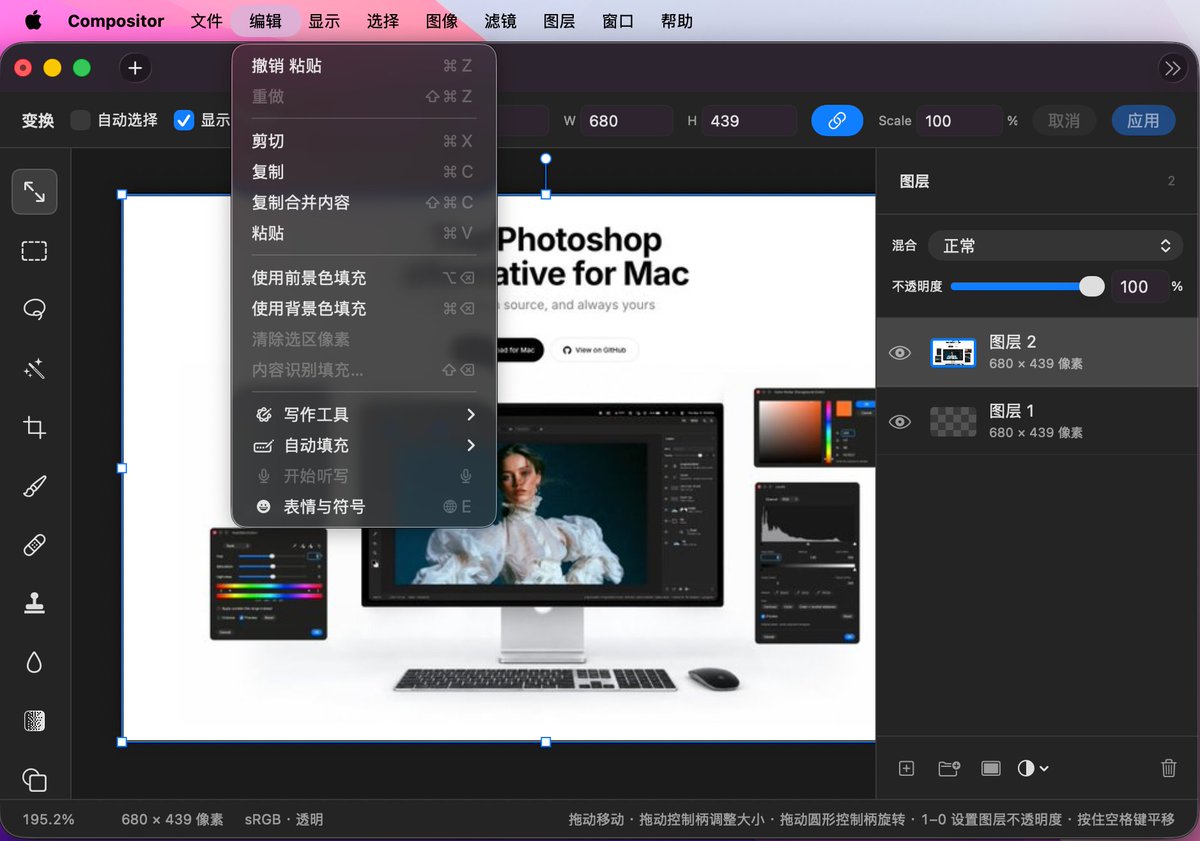1200x841 pixels.
Task: Click the Writing Tools icon in menu
Action: pos(264,414)
